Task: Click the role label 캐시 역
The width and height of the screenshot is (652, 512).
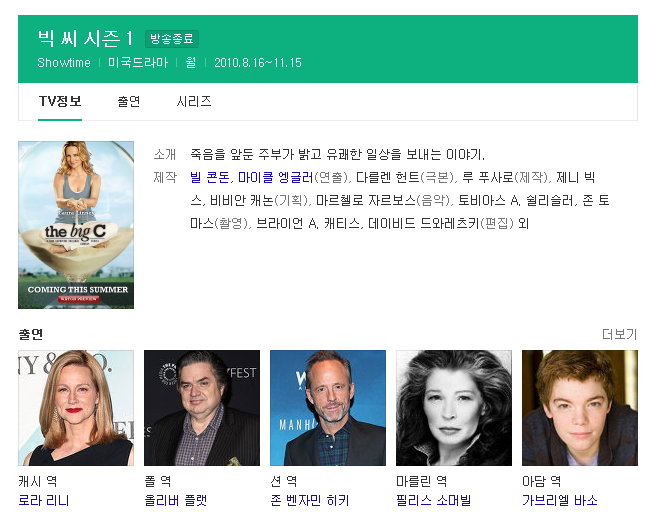Action: (38, 481)
